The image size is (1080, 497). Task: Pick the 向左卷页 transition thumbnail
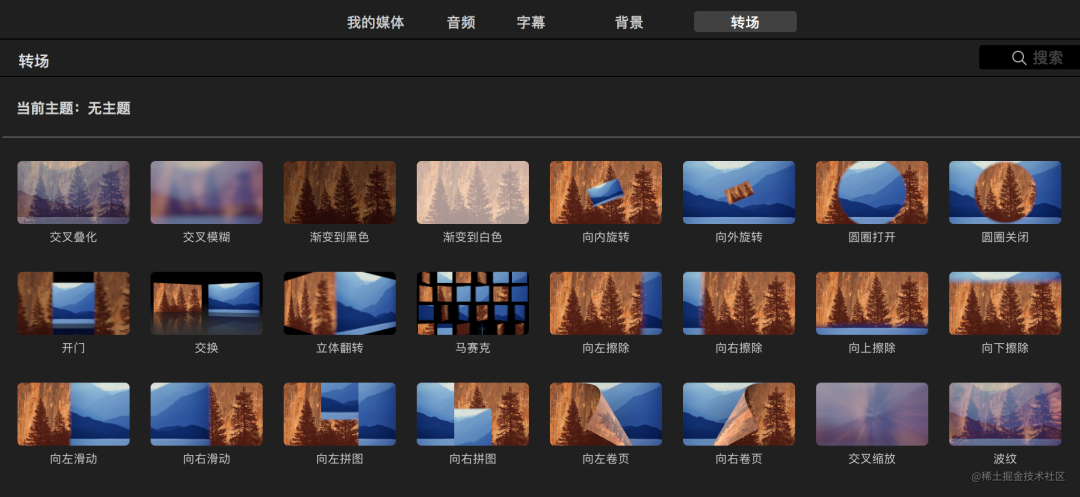coord(605,414)
